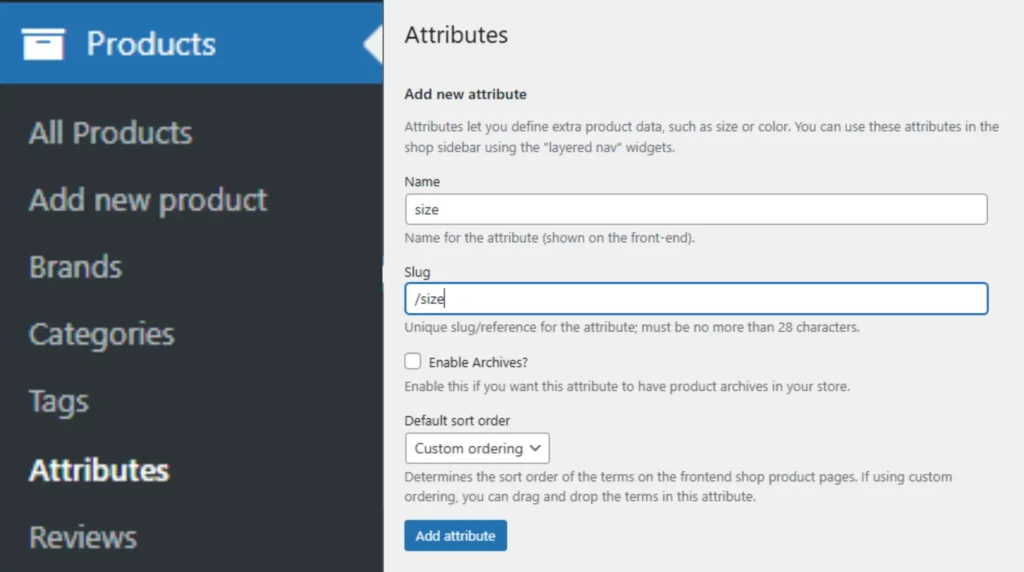Open the Default sort order dropdown

tap(477, 449)
